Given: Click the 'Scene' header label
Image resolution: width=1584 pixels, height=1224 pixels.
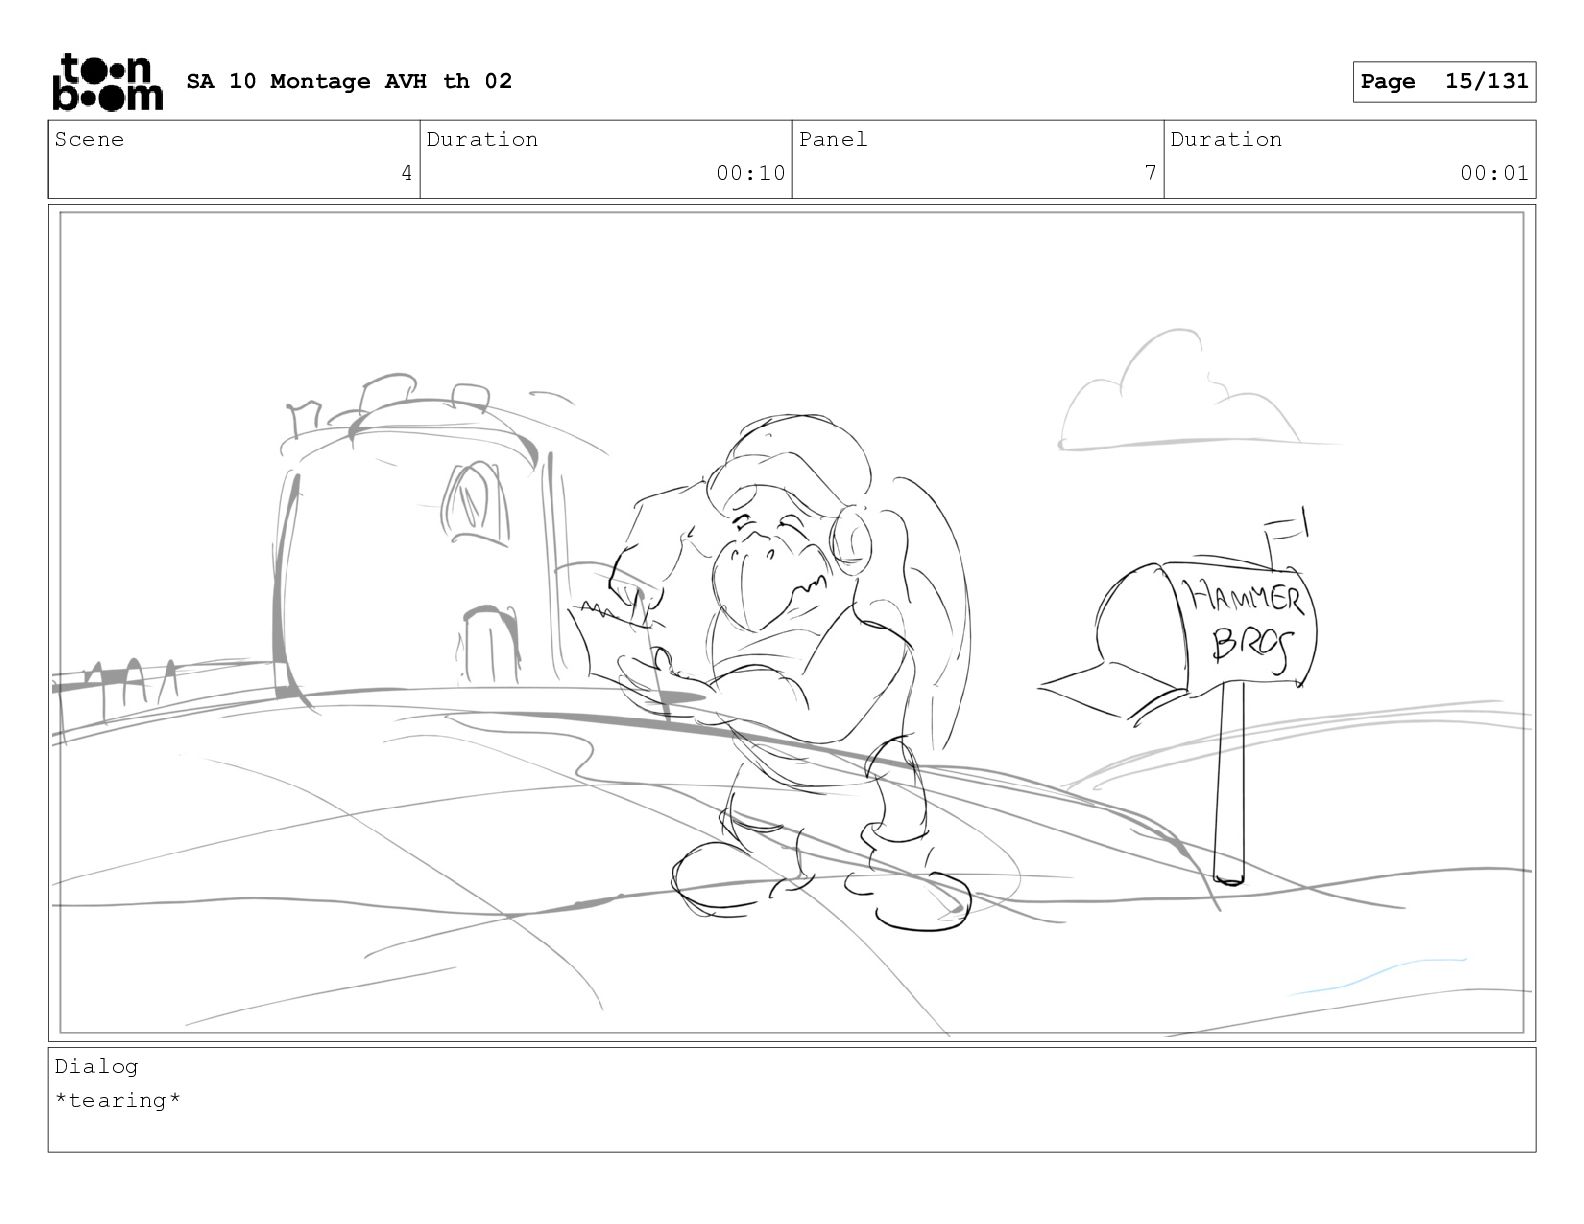Looking at the screenshot, I should coord(89,140).
